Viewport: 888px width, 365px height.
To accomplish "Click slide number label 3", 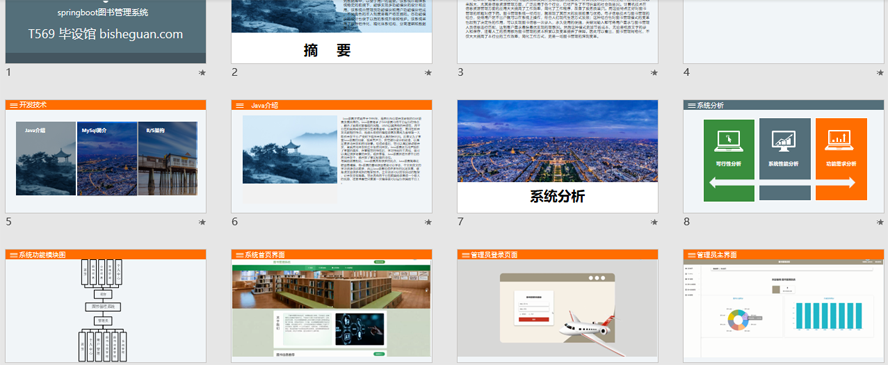I will pos(460,72).
